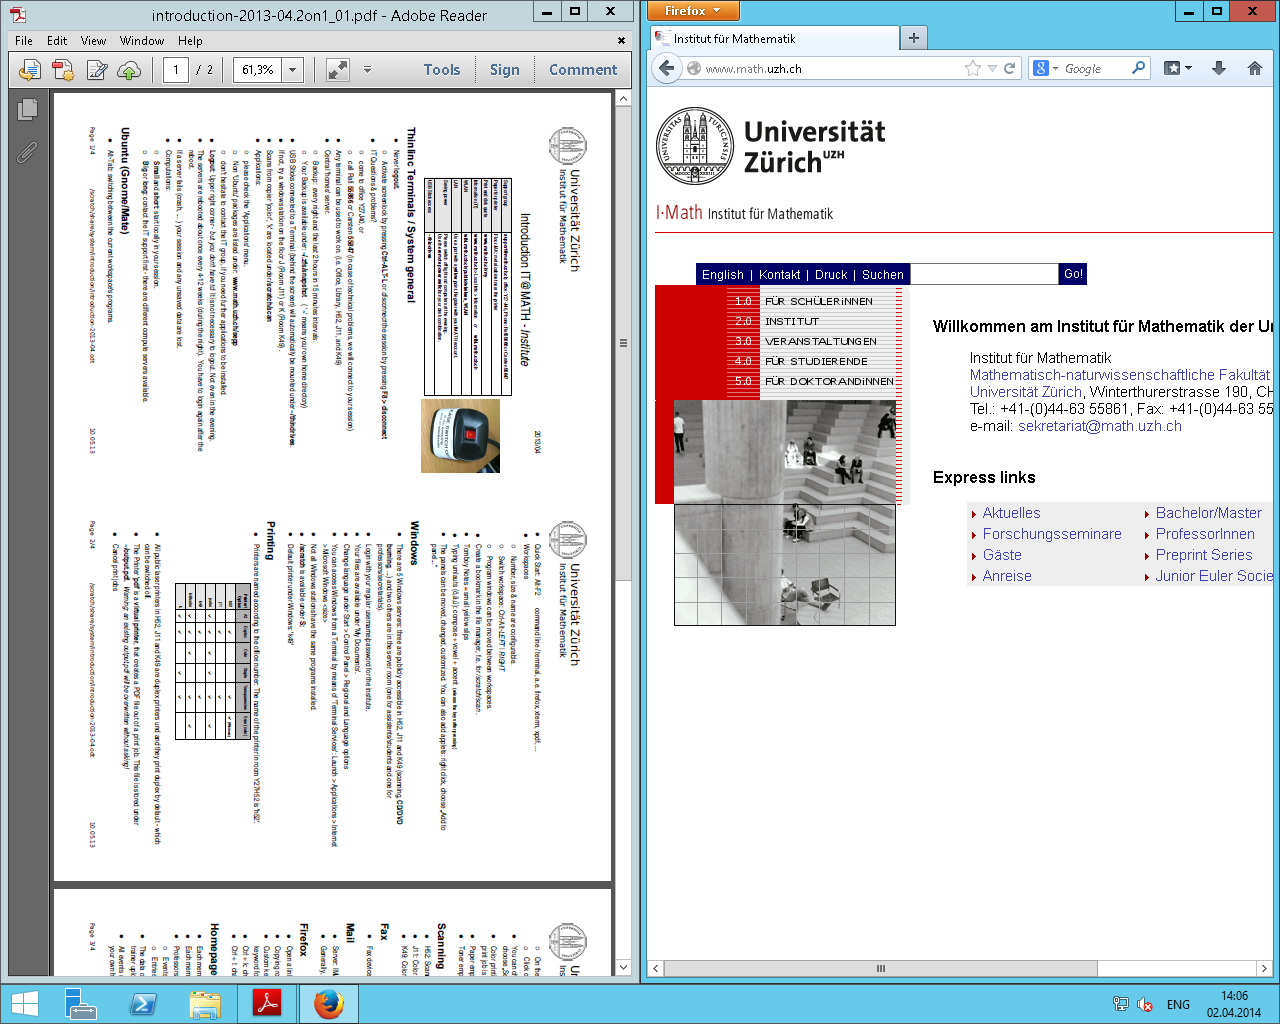
Task: Open the Edit menu
Action: point(57,41)
